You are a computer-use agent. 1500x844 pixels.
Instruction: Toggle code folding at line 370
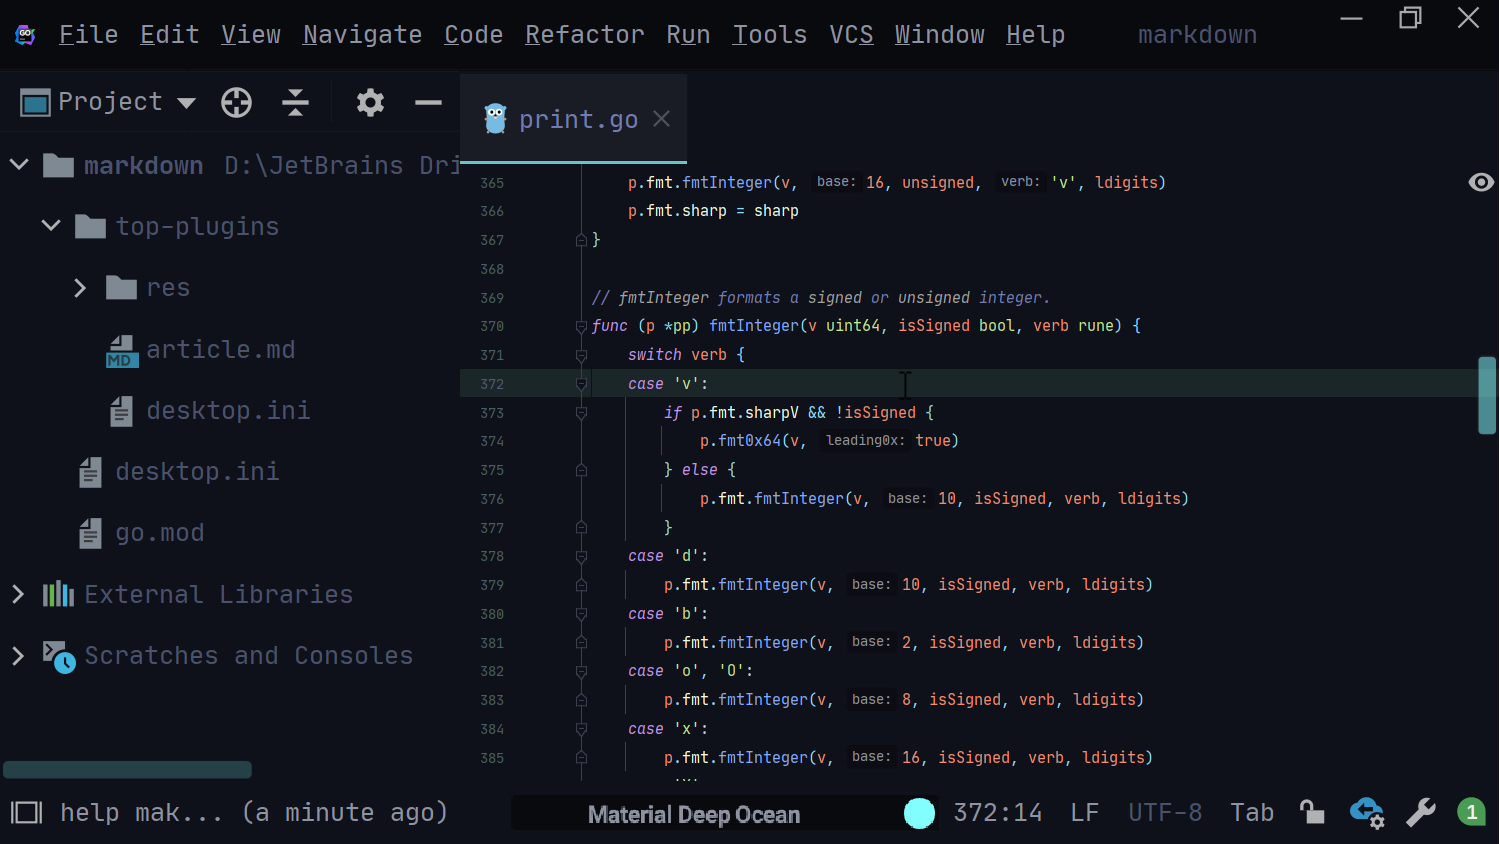pos(581,326)
